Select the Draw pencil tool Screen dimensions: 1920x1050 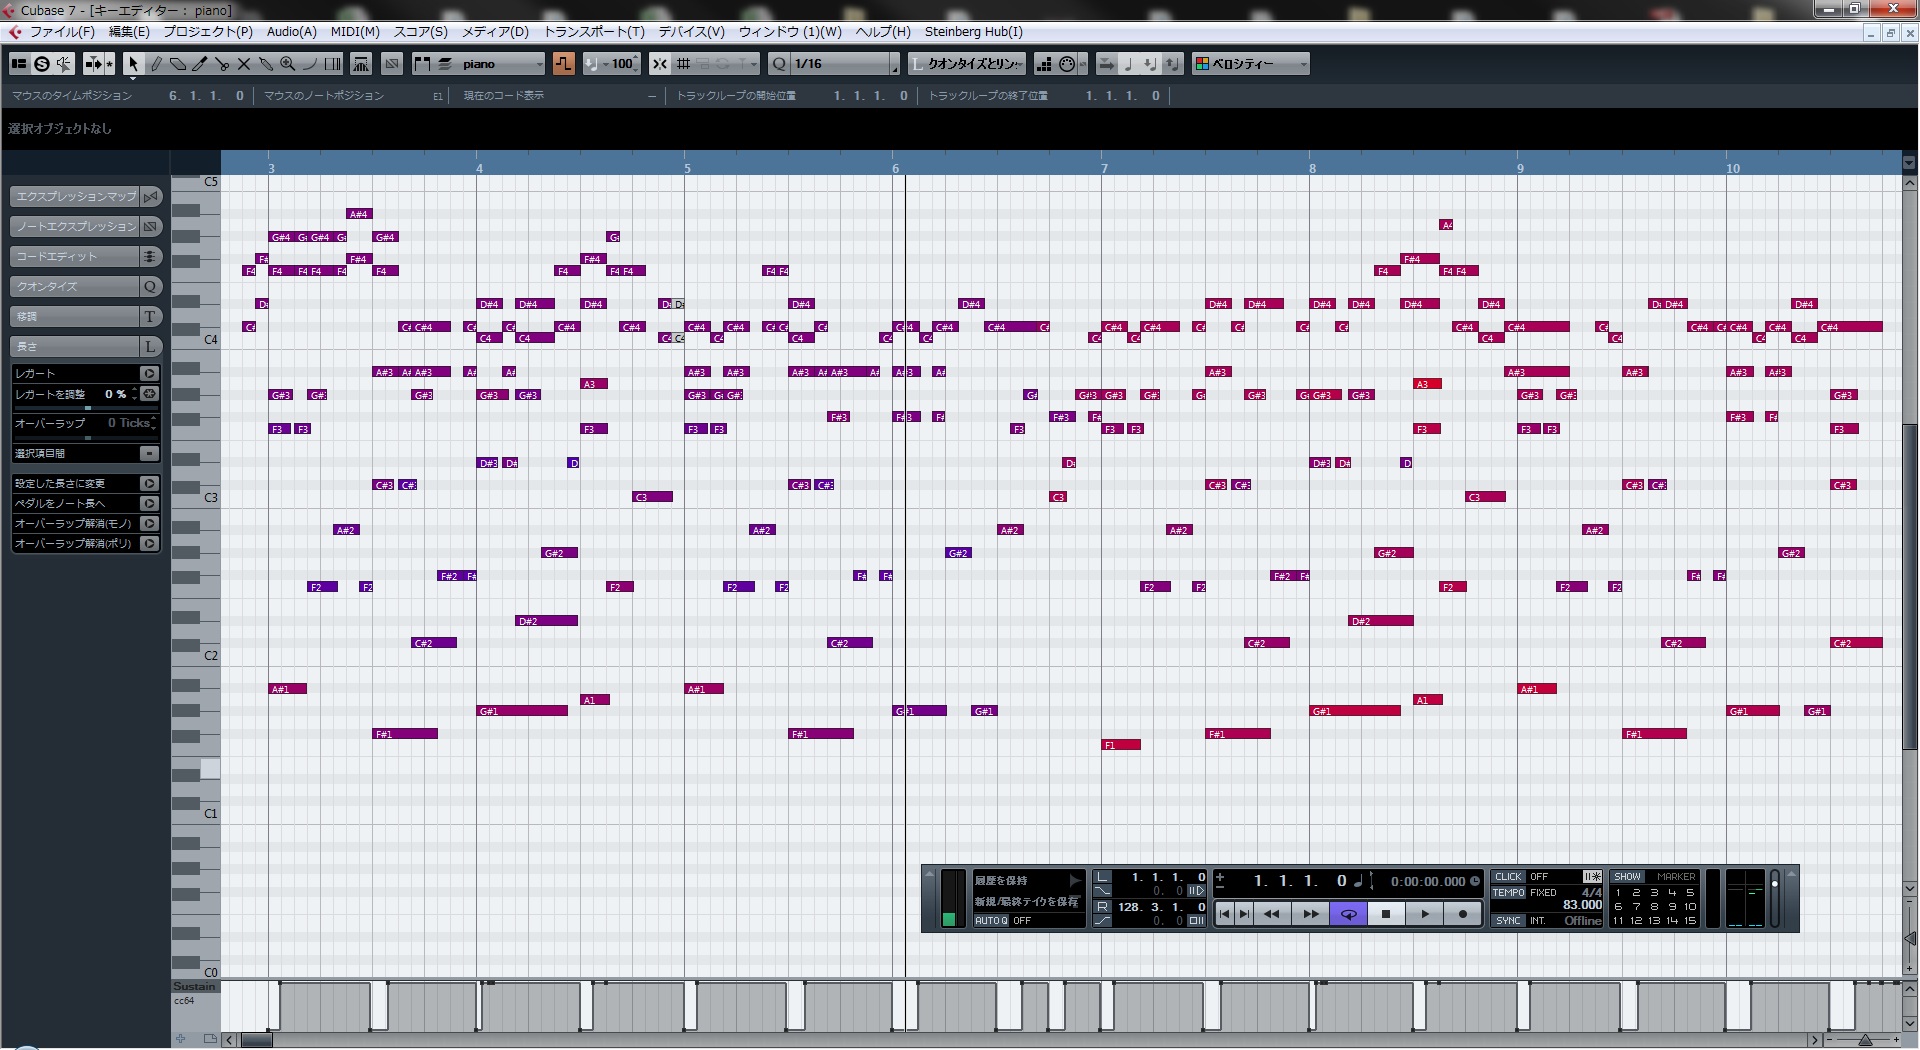pos(156,64)
